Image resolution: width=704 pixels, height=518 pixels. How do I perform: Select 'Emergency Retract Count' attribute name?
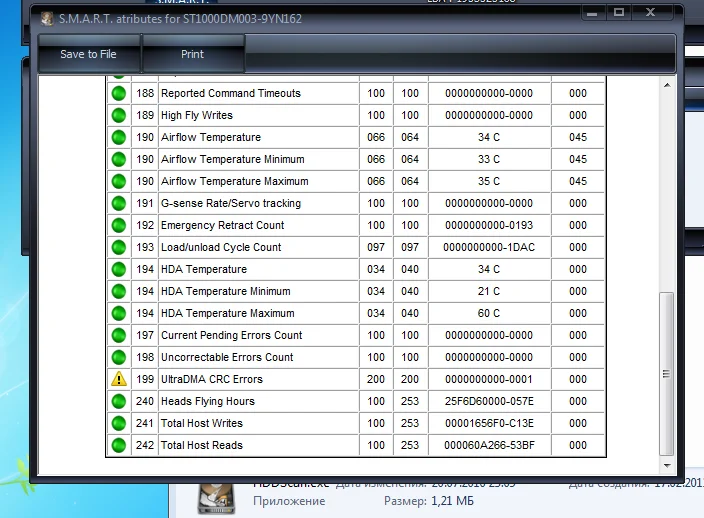point(222,225)
